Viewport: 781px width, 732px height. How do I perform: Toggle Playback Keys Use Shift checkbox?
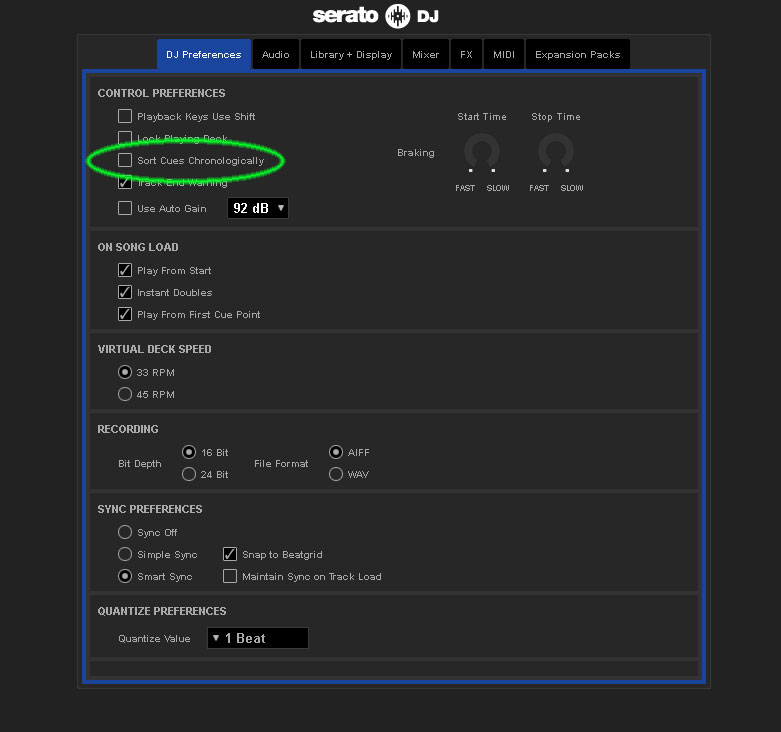click(x=125, y=117)
